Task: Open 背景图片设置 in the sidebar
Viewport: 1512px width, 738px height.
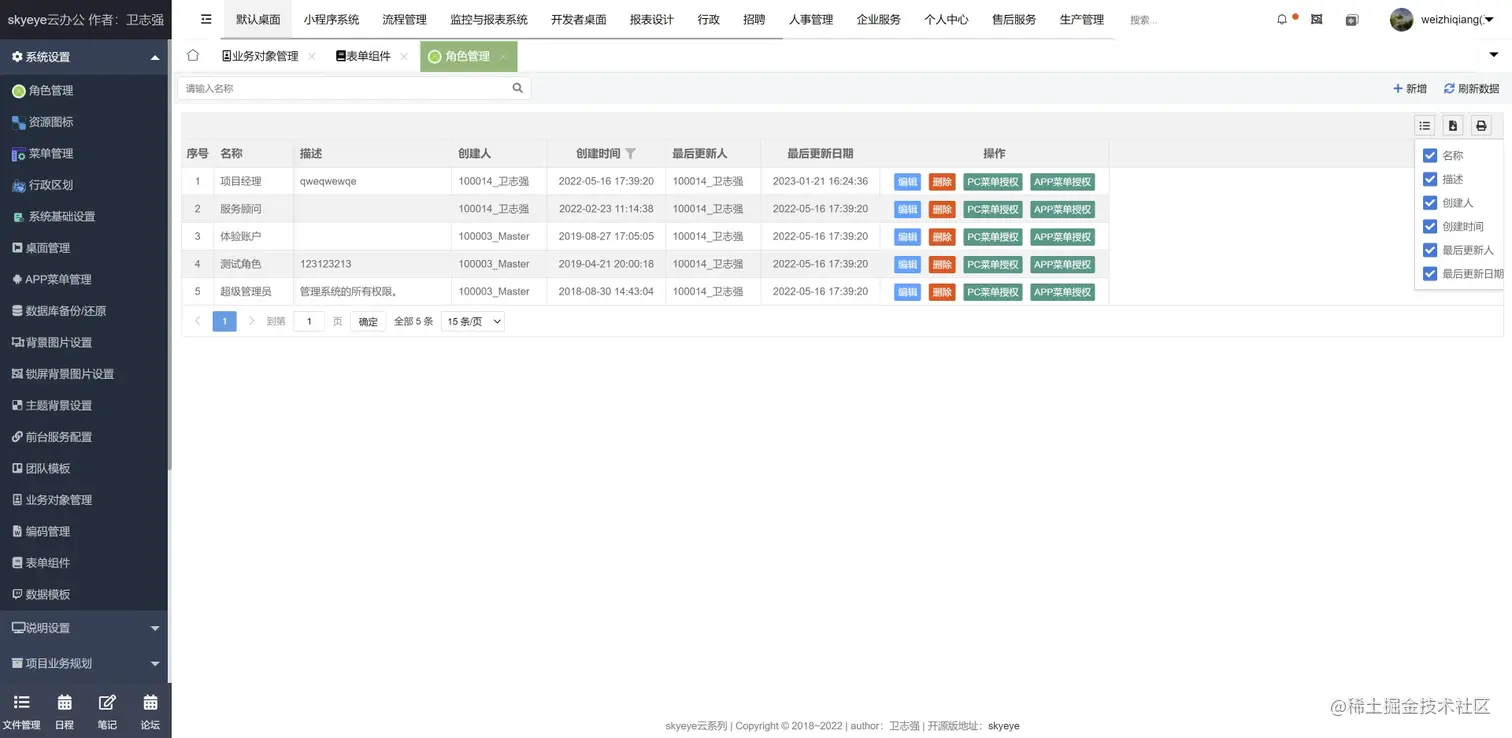Action: point(85,342)
